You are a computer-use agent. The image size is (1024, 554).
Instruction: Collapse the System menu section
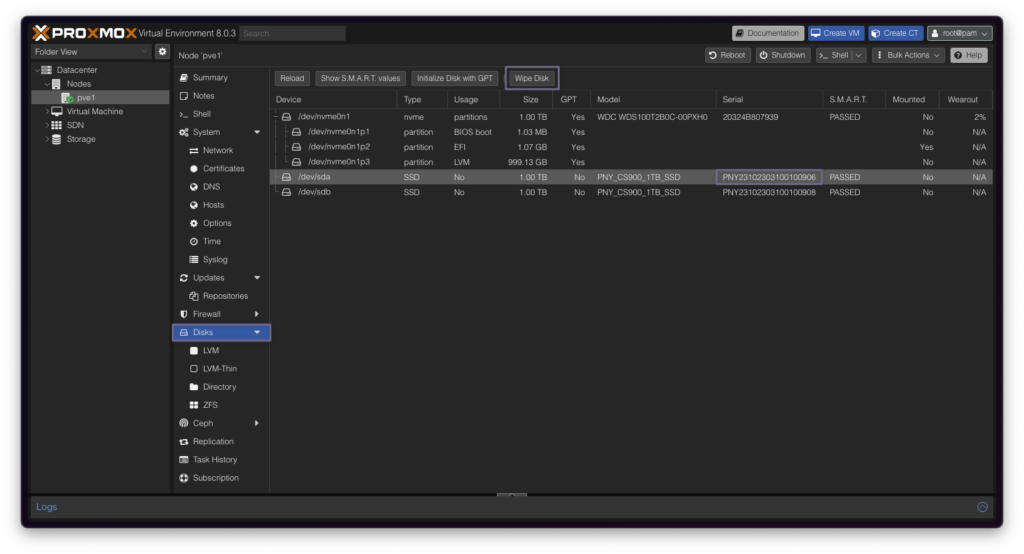pyautogui.click(x=257, y=132)
